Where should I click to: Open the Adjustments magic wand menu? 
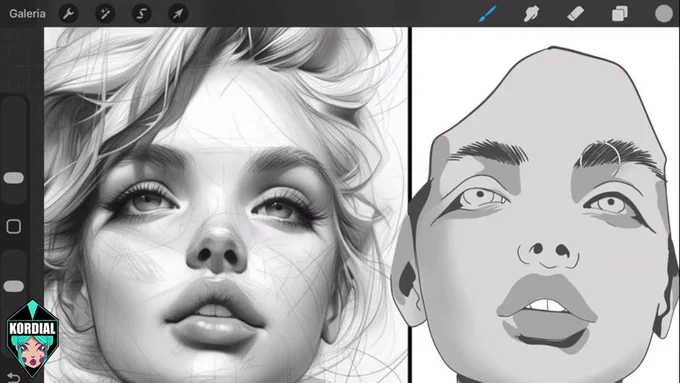click(105, 14)
